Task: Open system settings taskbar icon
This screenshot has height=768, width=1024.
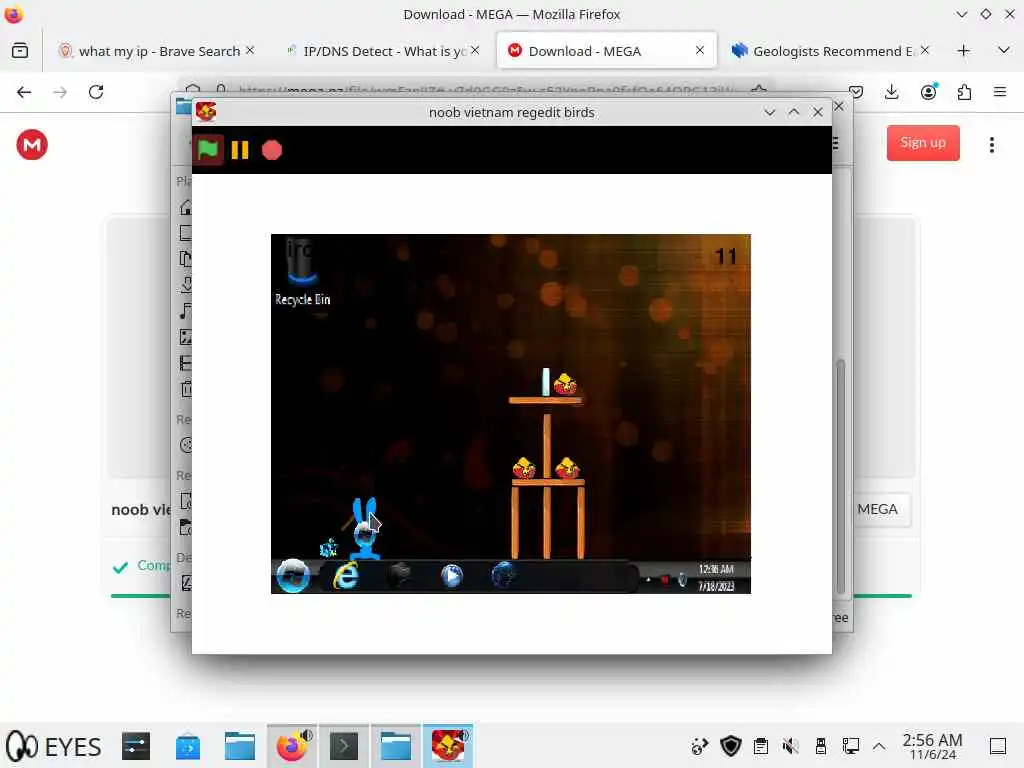Action: (136, 746)
